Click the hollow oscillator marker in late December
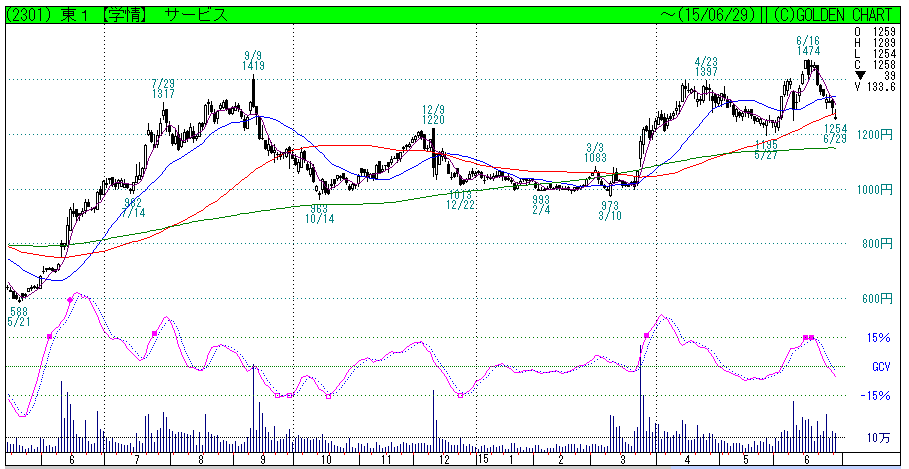This screenshot has height=469, width=909. coord(461,395)
